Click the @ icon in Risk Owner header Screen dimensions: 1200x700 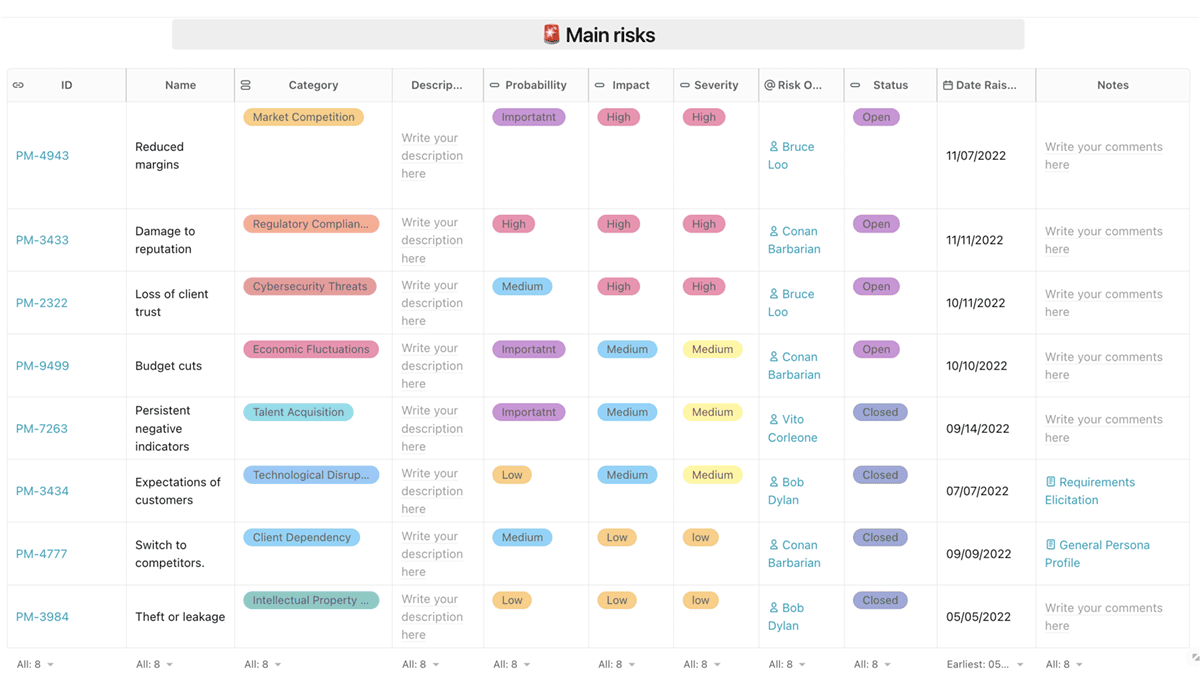pyautogui.click(x=769, y=85)
